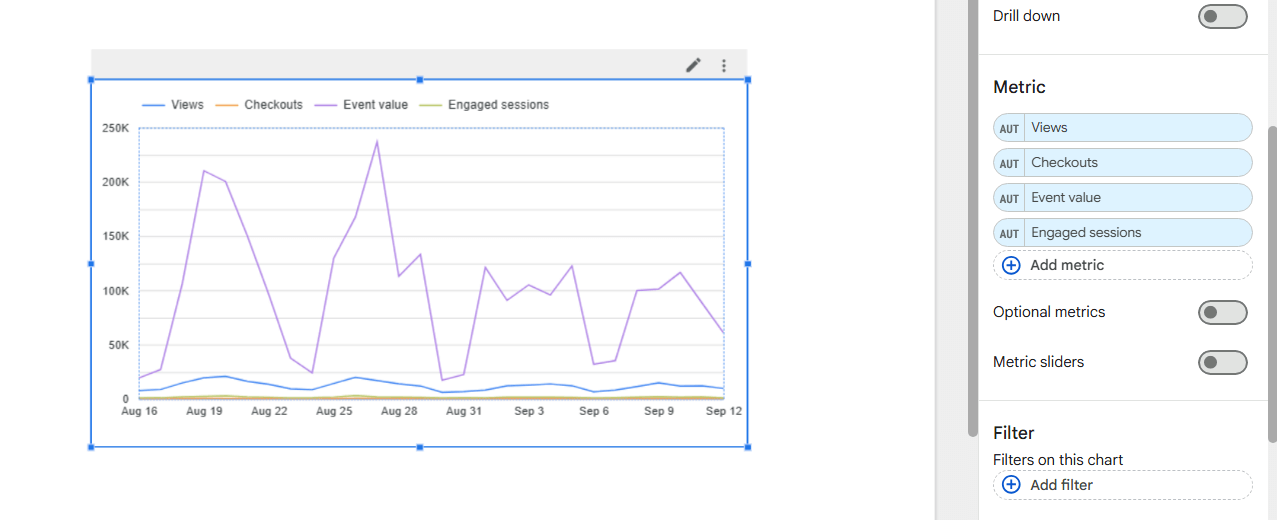Click the pencil edit icon above the chart
1277x520 pixels.
coord(693,65)
